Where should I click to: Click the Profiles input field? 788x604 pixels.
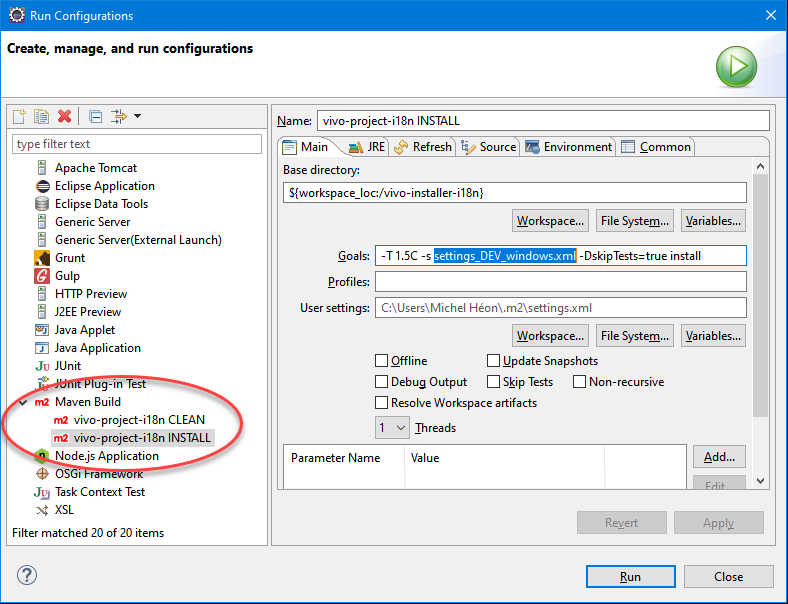point(561,281)
